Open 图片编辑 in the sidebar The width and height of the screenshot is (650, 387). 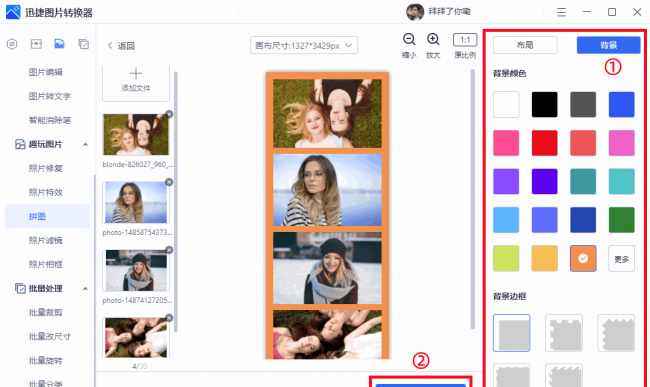pyautogui.click(x=46, y=72)
